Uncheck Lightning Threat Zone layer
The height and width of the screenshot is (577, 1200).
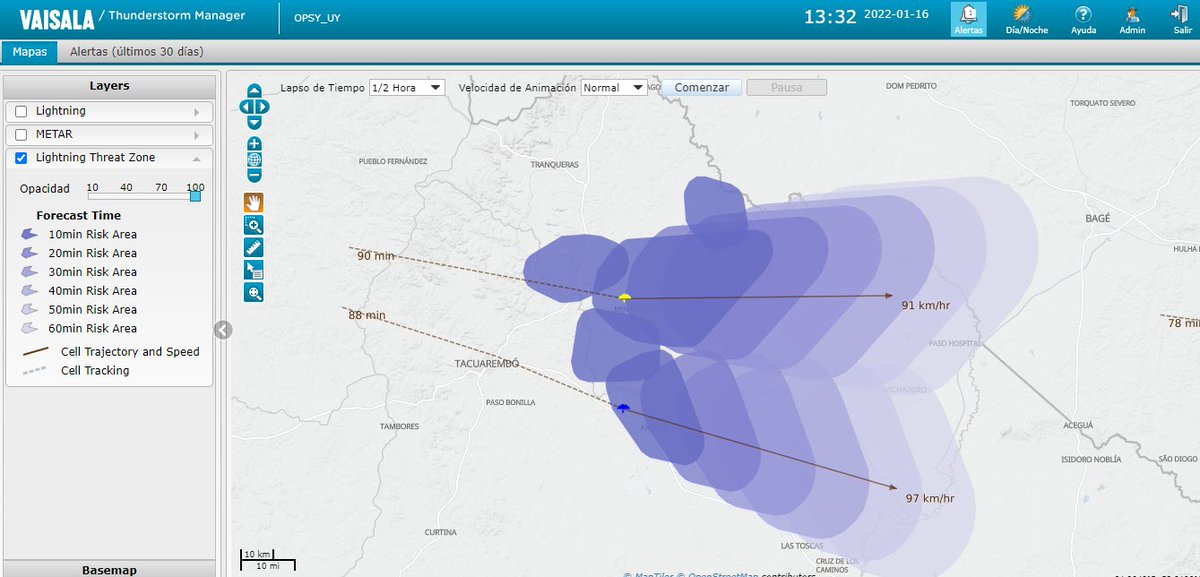[21, 158]
